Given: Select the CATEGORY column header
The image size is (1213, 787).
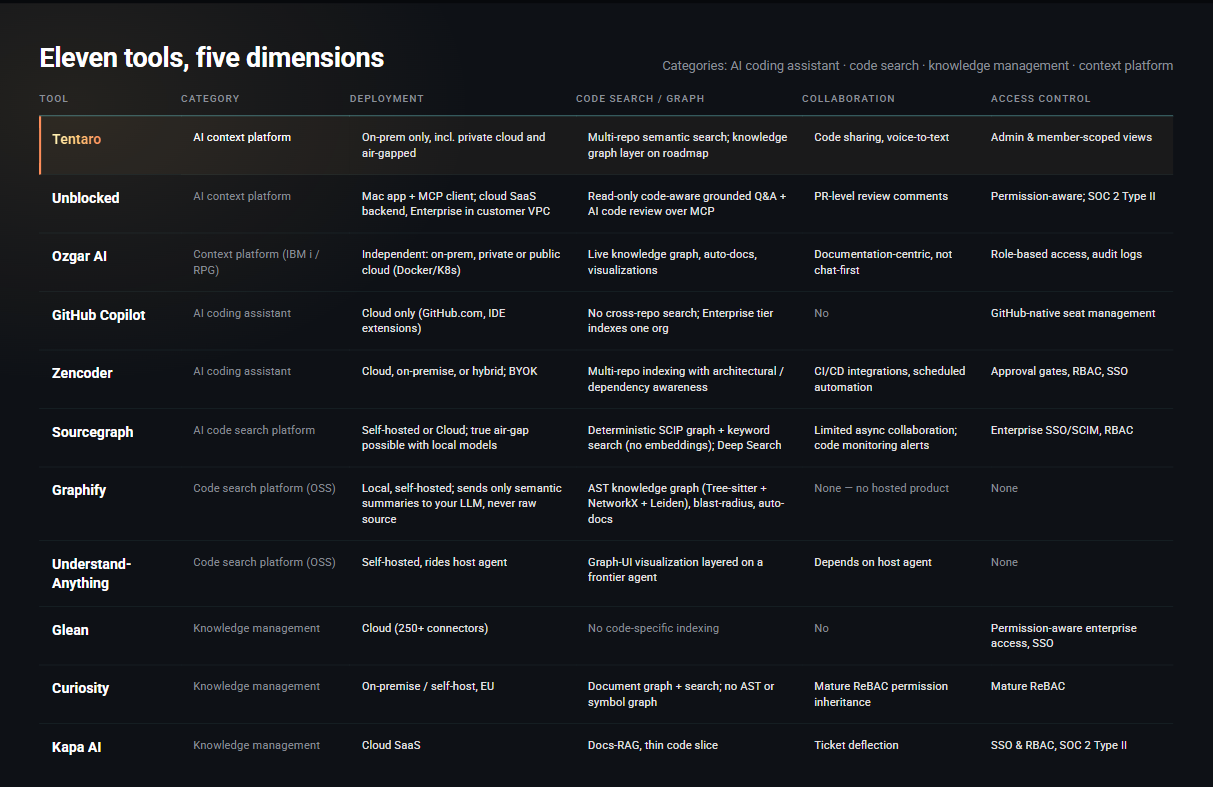Looking at the screenshot, I should [x=210, y=99].
